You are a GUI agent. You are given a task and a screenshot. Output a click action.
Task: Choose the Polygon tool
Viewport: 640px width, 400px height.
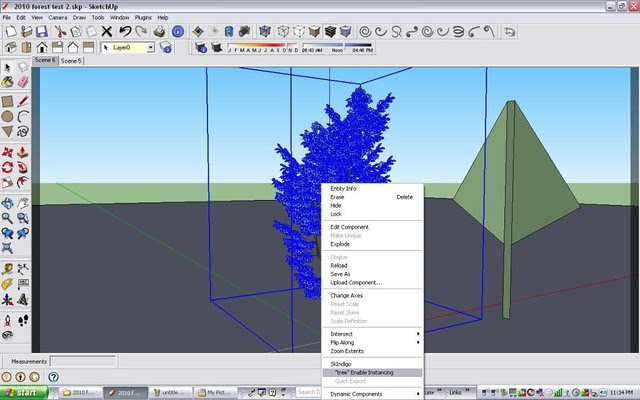(7, 131)
